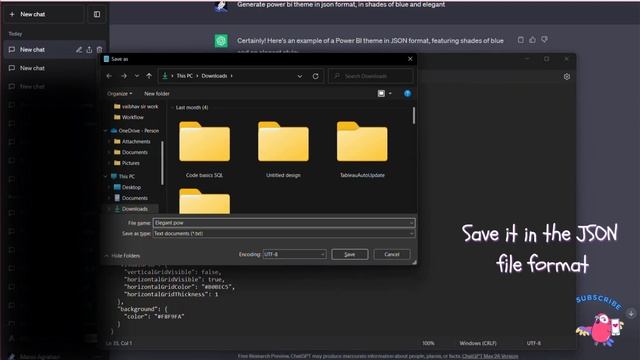Open the recent locations chevron in Save as
Screen dimensions: 640x360
(137, 76)
